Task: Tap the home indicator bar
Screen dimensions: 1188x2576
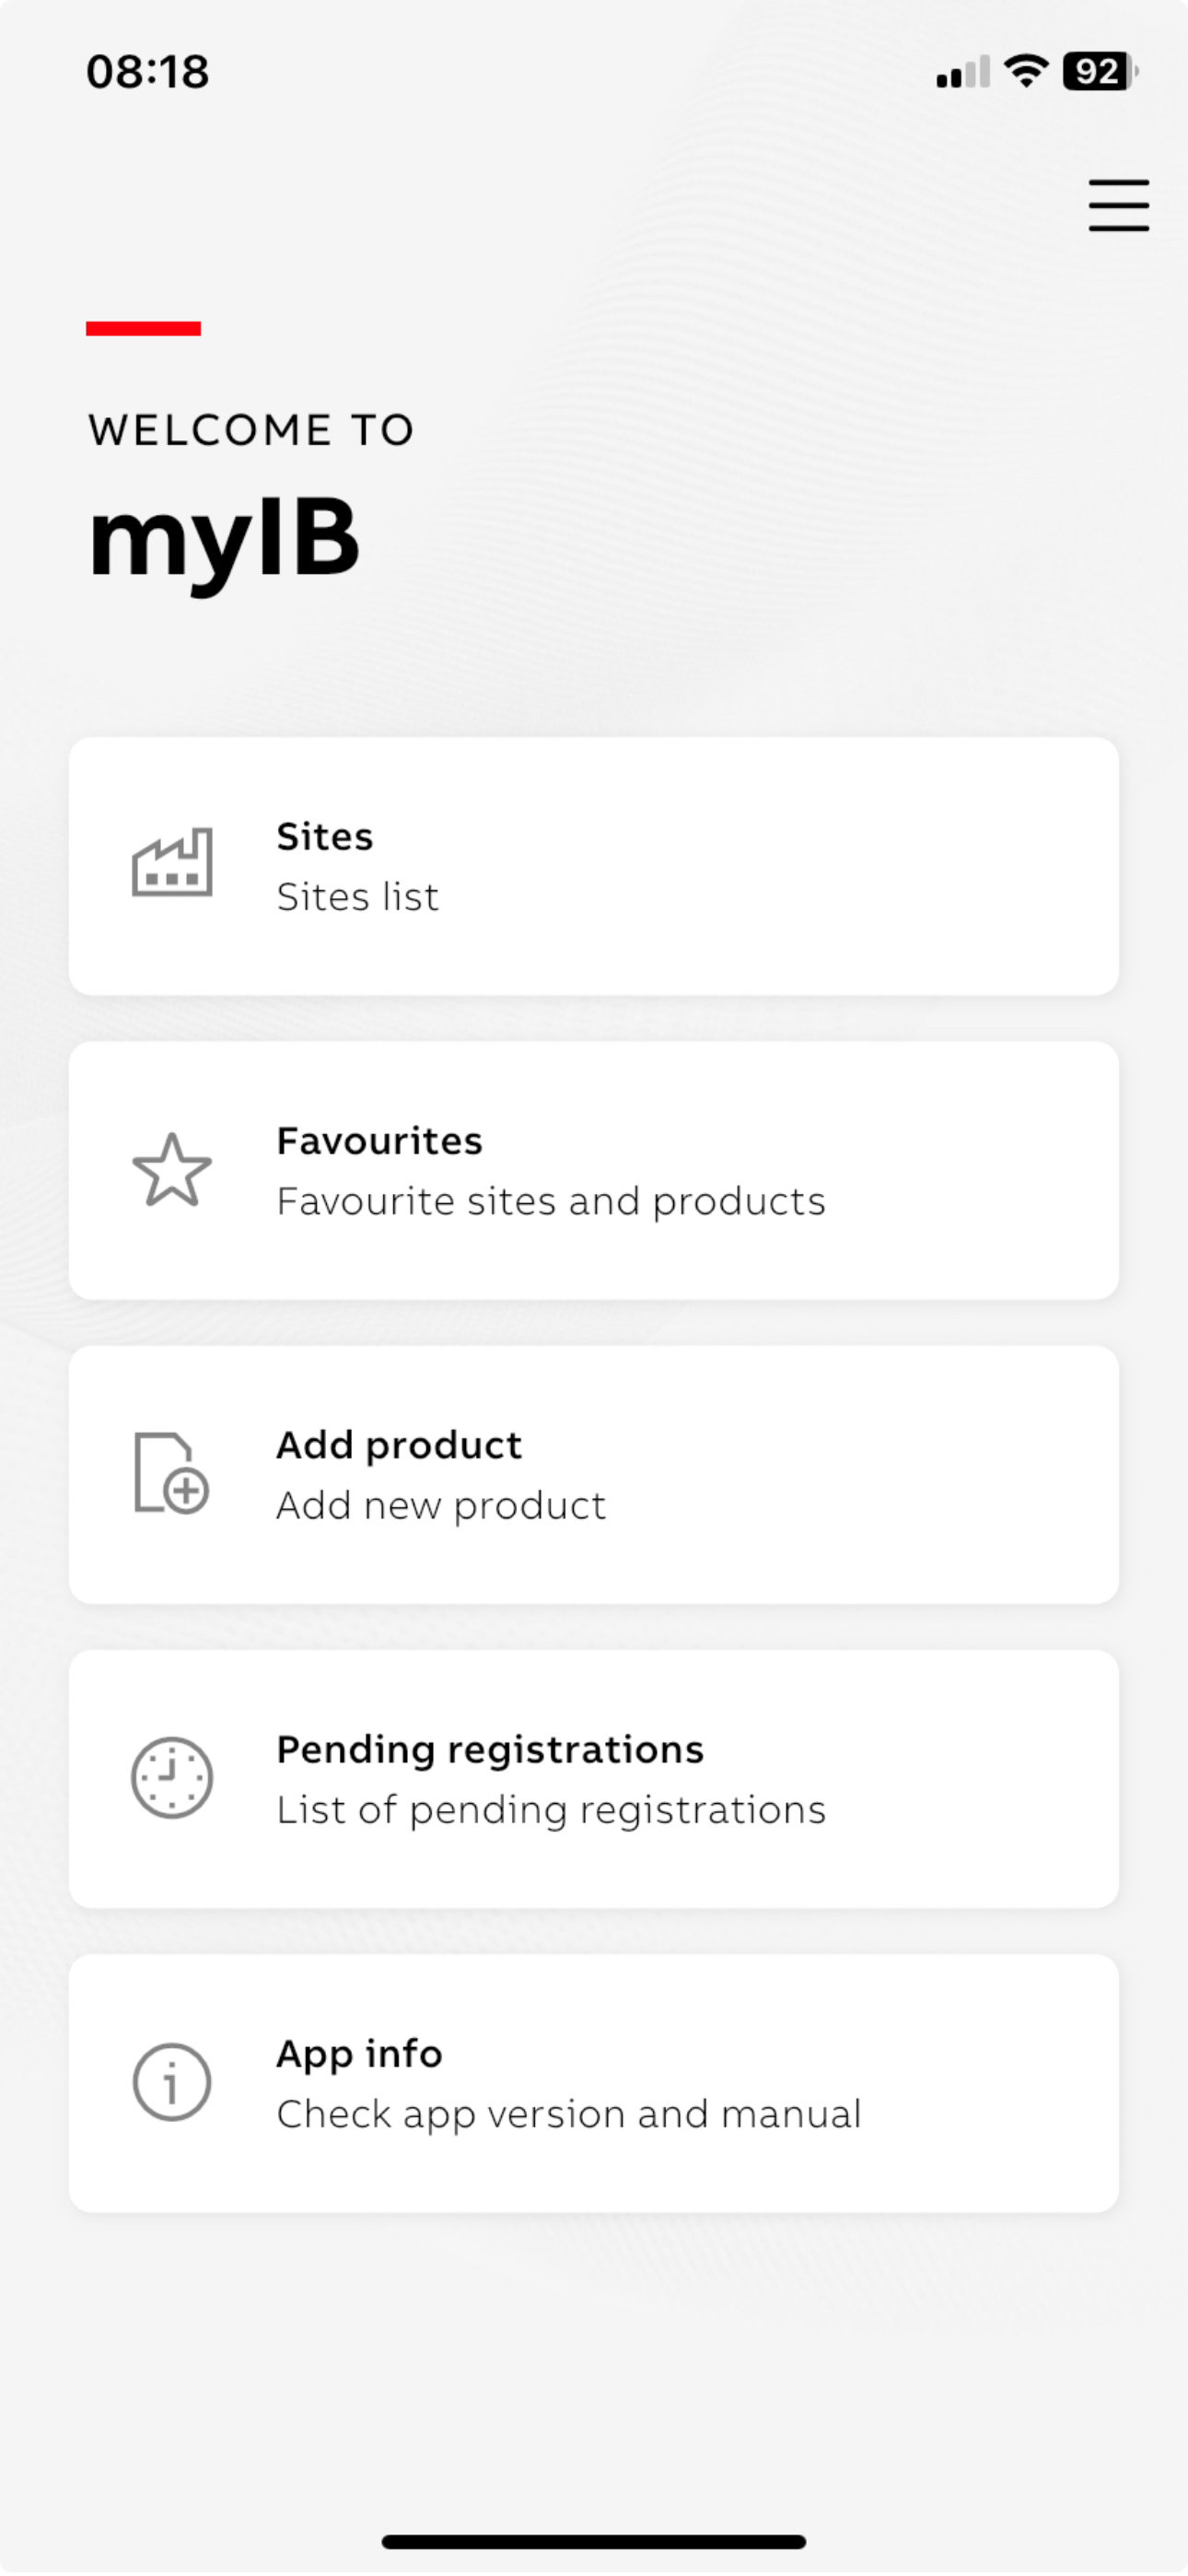Action: click(594, 2541)
